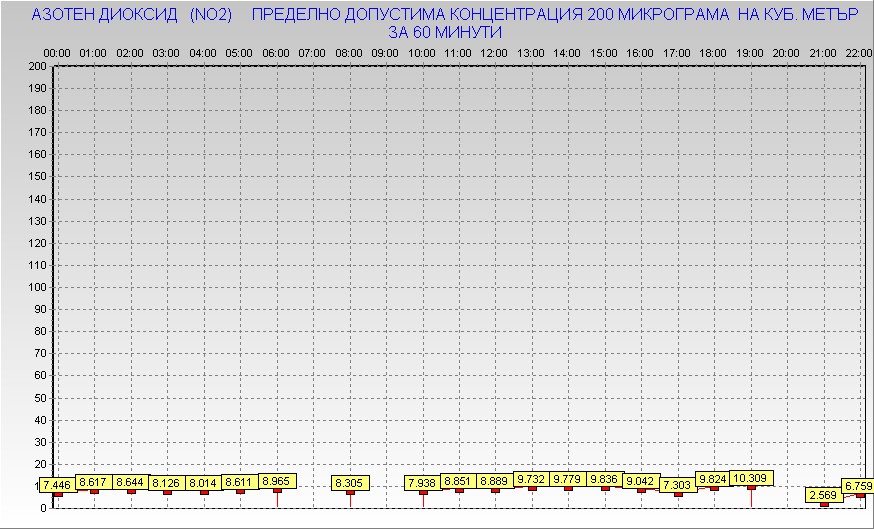Select the 19:00 time axis label
The height and width of the screenshot is (529, 874).
[750, 52]
